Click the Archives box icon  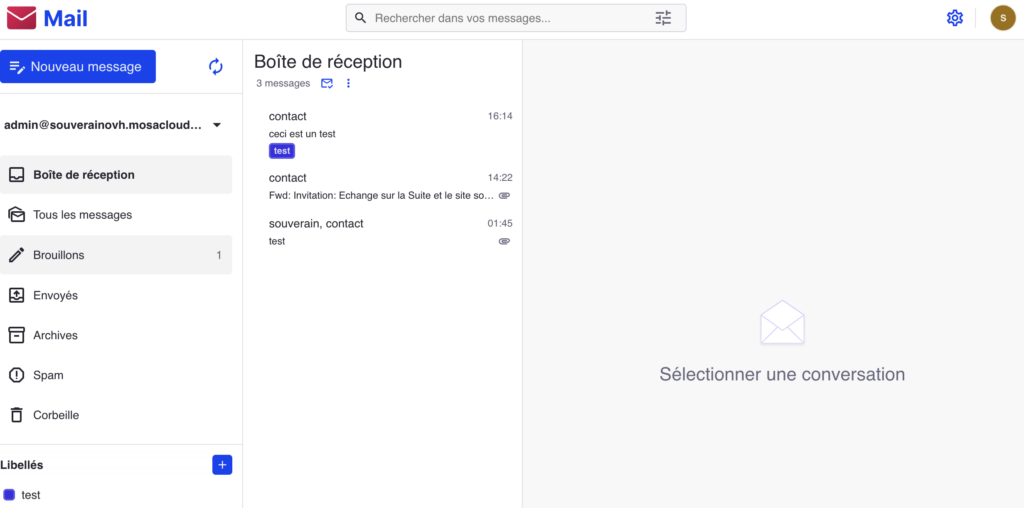(16, 335)
